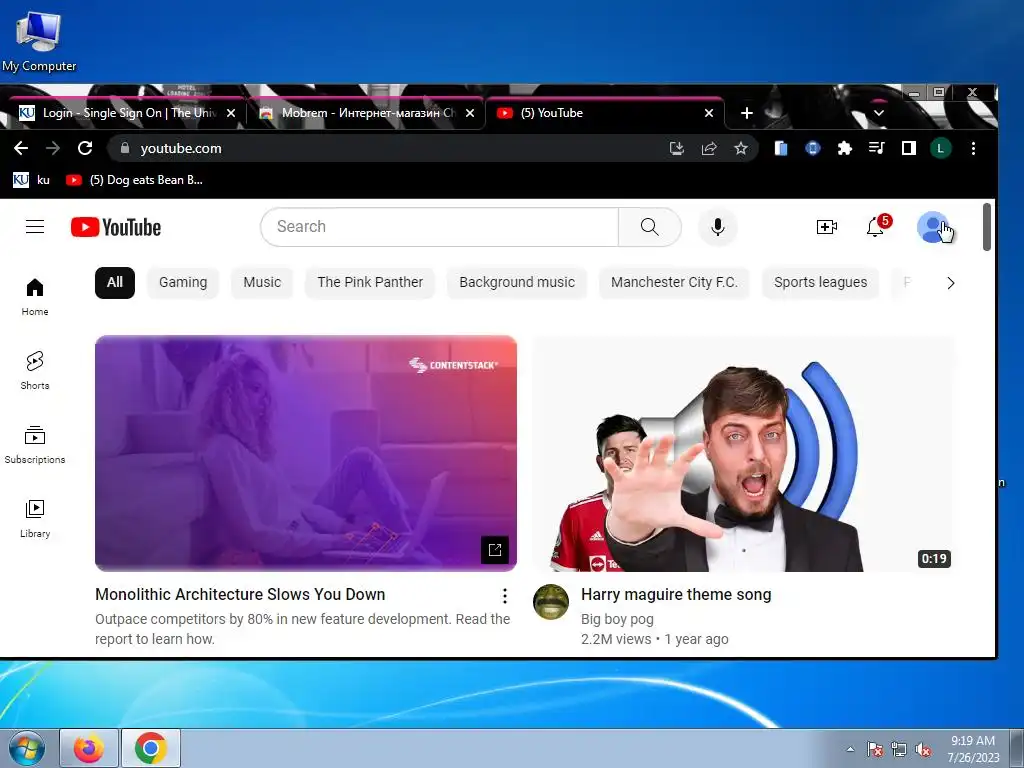Viewport: 1024px width, 768px height.
Task: Show more filter chips with right arrow
Action: [950, 283]
